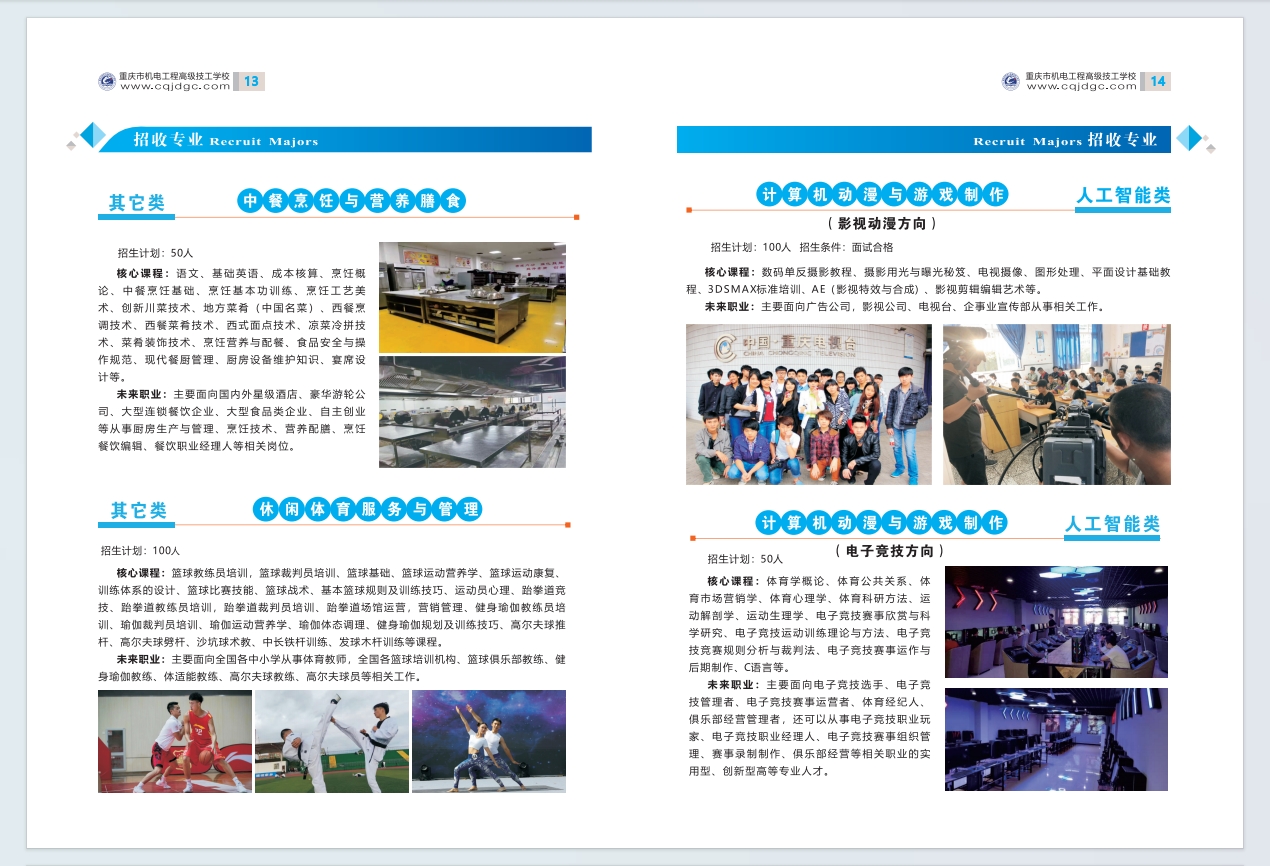Open the lower esports computer room photo
Screen dimensions: 1270x866
pos(1056,739)
